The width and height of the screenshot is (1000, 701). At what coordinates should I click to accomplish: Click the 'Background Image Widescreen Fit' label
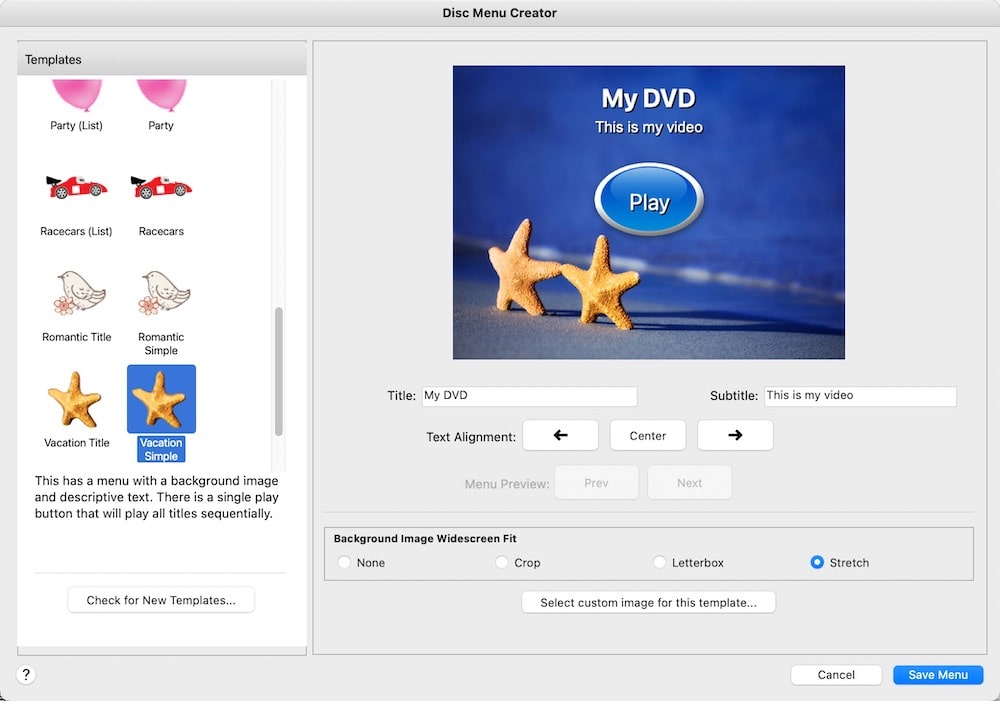click(425, 538)
